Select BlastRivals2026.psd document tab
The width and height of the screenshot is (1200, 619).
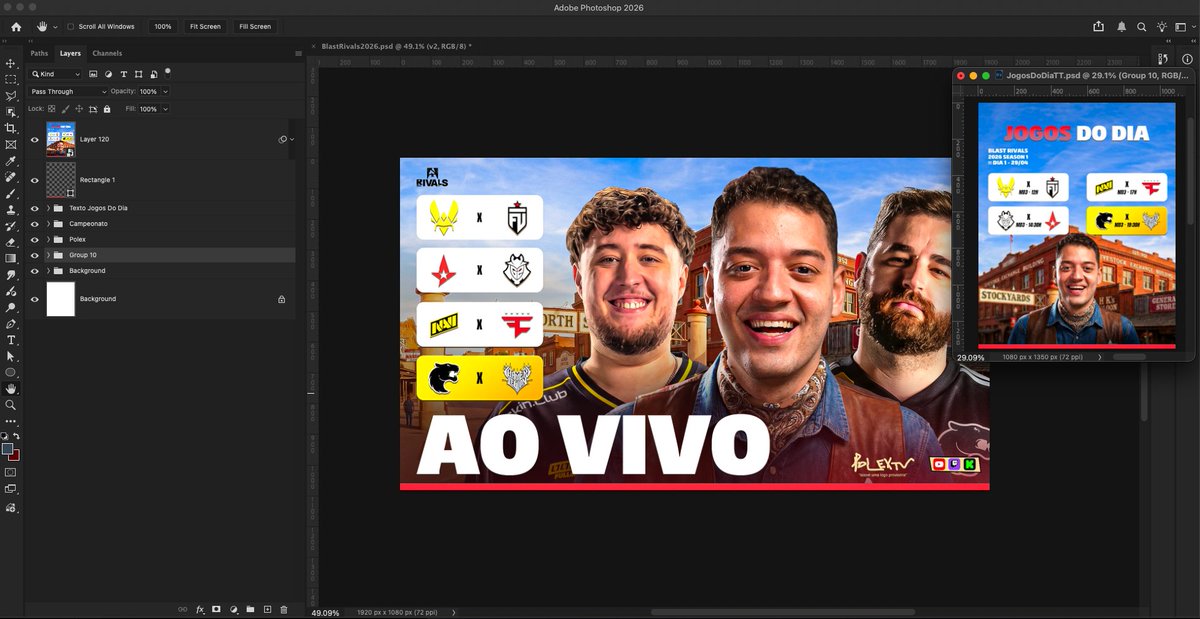pos(395,46)
